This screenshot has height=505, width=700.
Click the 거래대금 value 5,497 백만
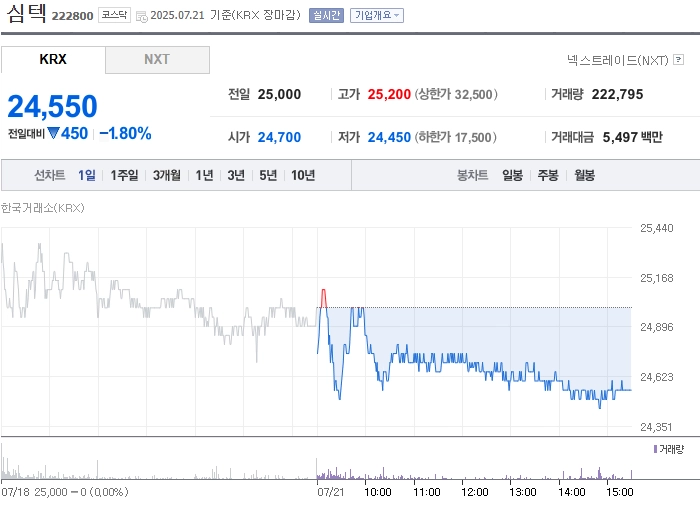(633, 137)
